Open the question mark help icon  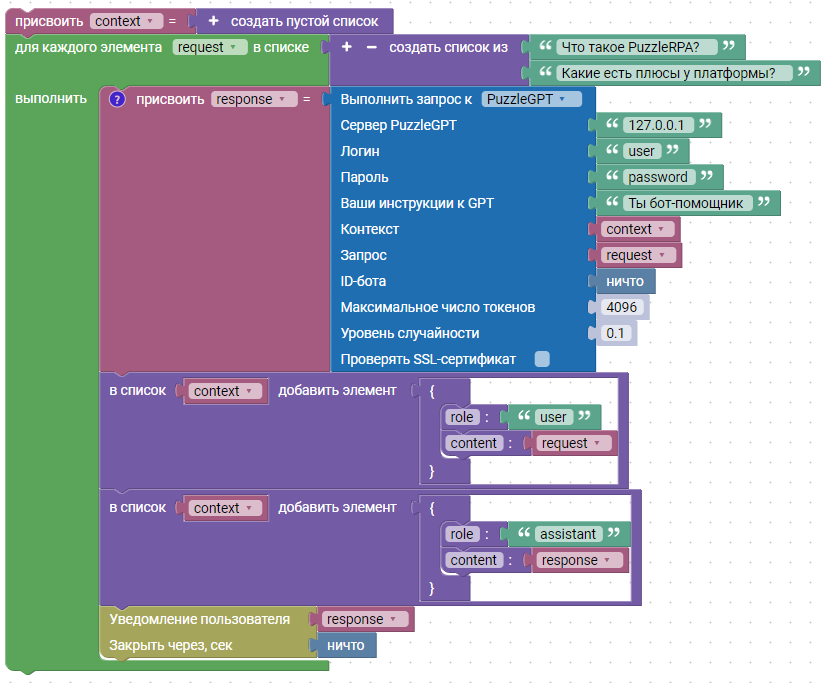click(x=117, y=99)
